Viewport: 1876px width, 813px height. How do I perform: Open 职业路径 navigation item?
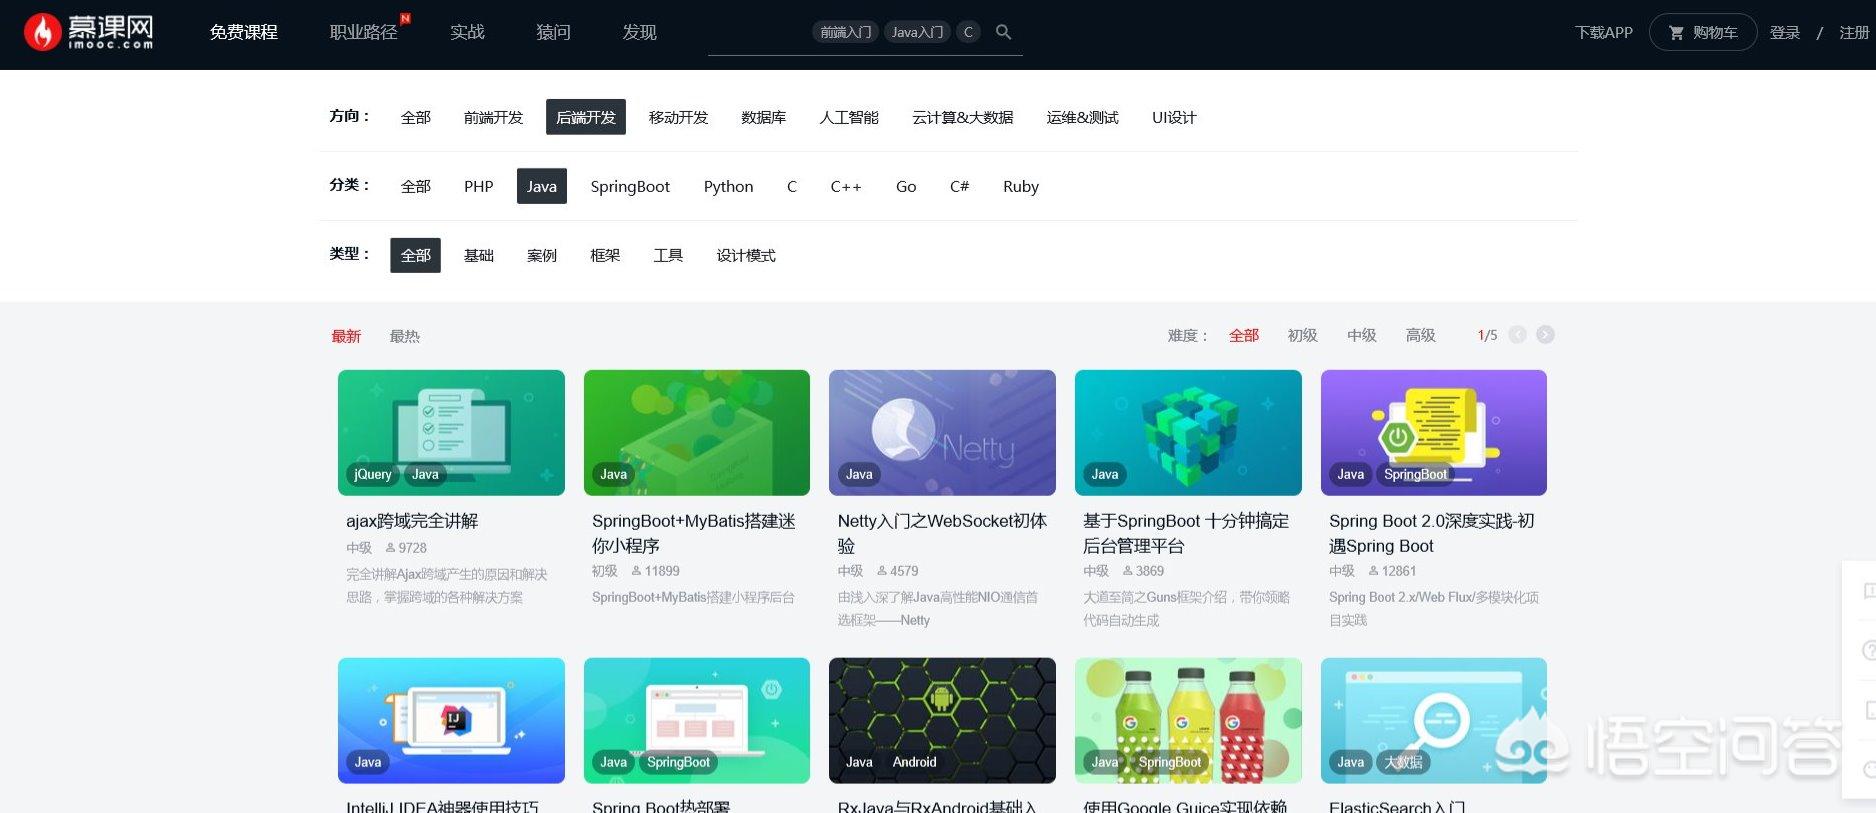364,32
